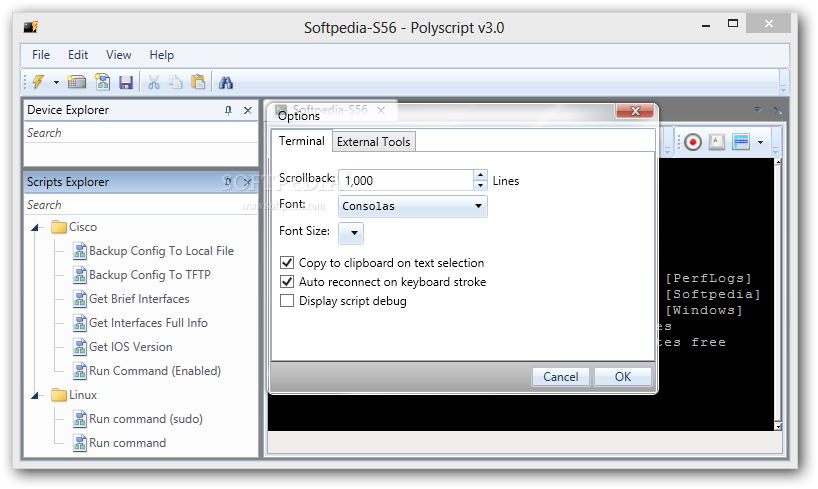Viewport: 818px width, 489px height.
Task: Open dropdown arrow next to the table icon
Action: [x=760, y=142]
